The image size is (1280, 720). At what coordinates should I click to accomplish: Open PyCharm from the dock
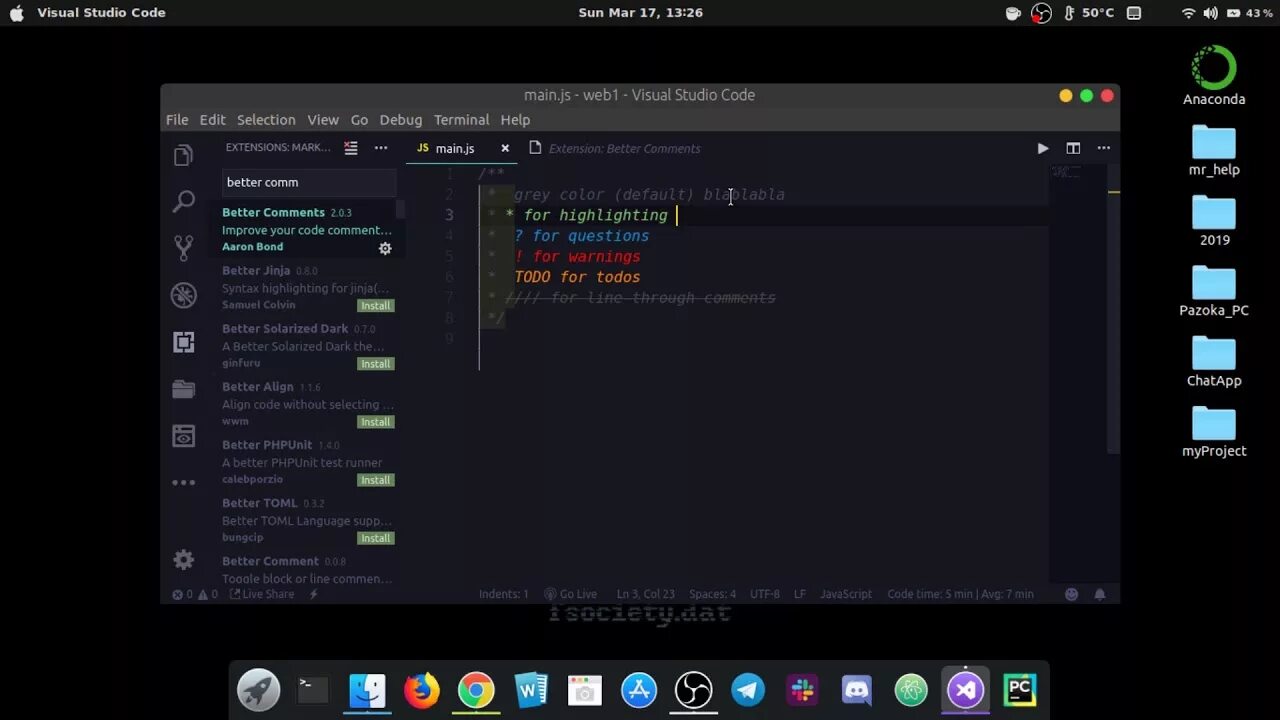click(1019, 690)
